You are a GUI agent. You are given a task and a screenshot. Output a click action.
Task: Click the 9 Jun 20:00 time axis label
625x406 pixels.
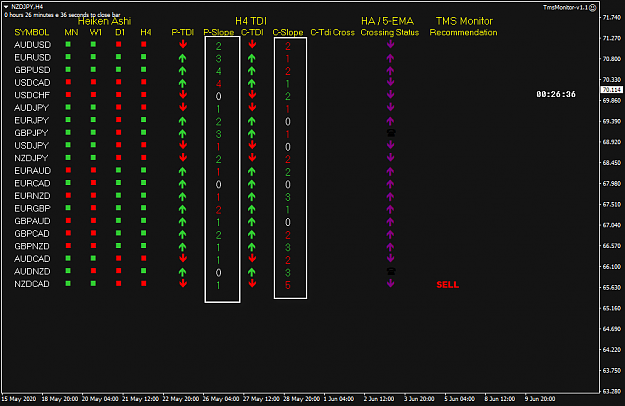pos(540,398)
